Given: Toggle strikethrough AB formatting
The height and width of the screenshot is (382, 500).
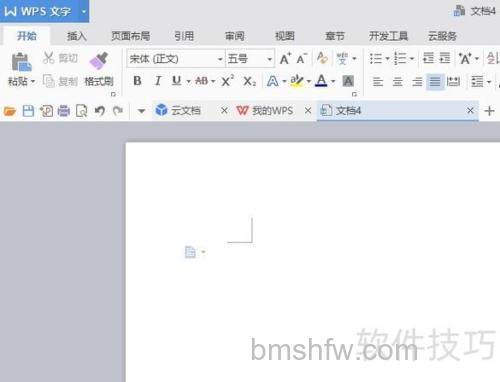Looking at the screenshot, I should coord(202,81).
